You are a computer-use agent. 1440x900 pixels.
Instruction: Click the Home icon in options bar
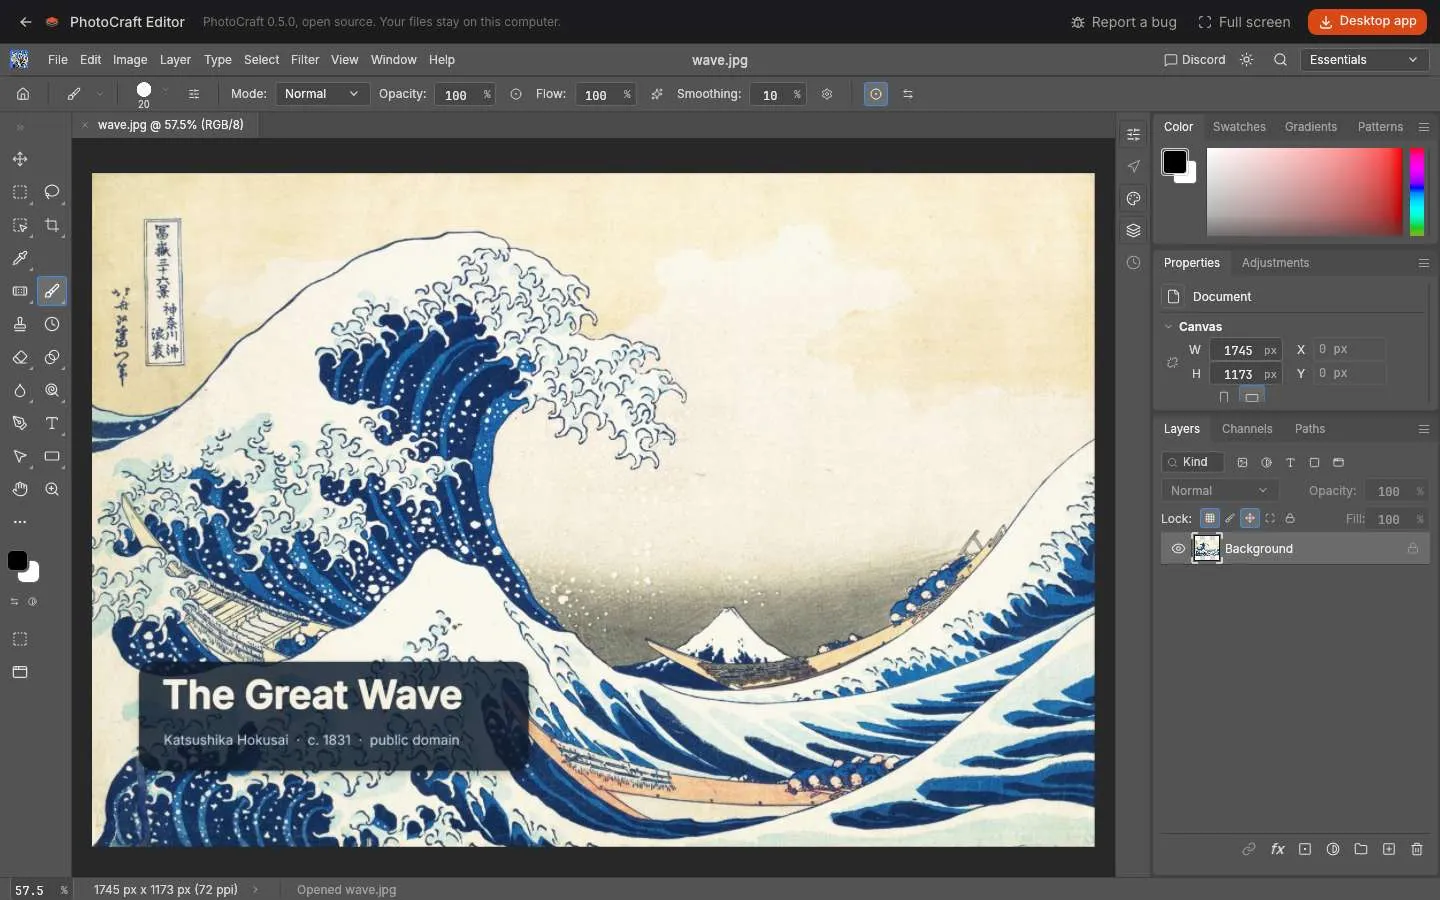tap(23, 94)
